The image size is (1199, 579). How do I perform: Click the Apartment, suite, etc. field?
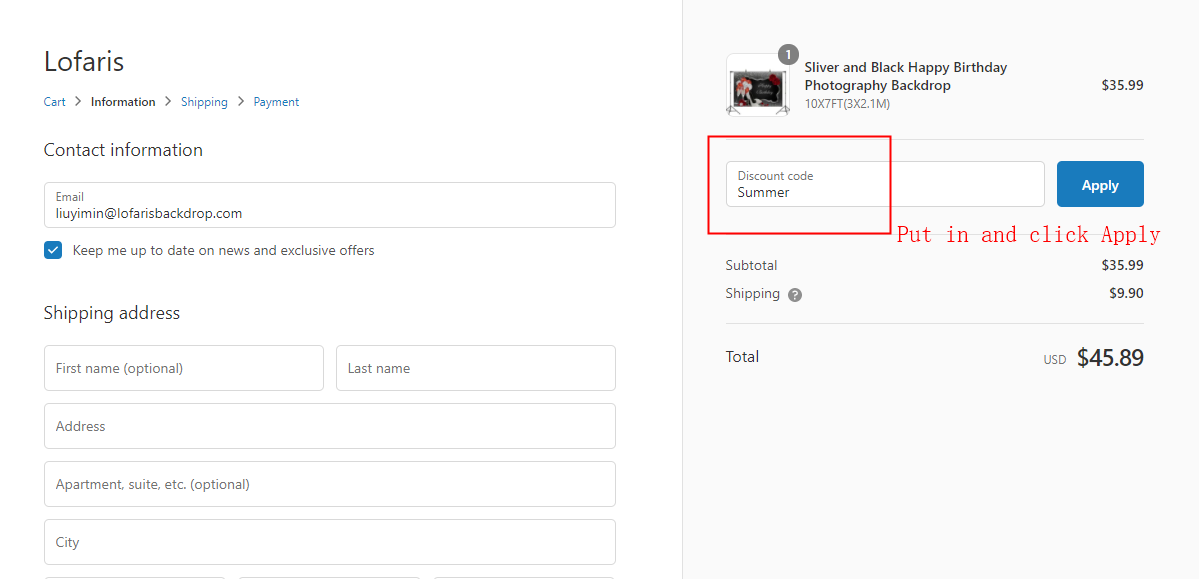click(329, 484)
